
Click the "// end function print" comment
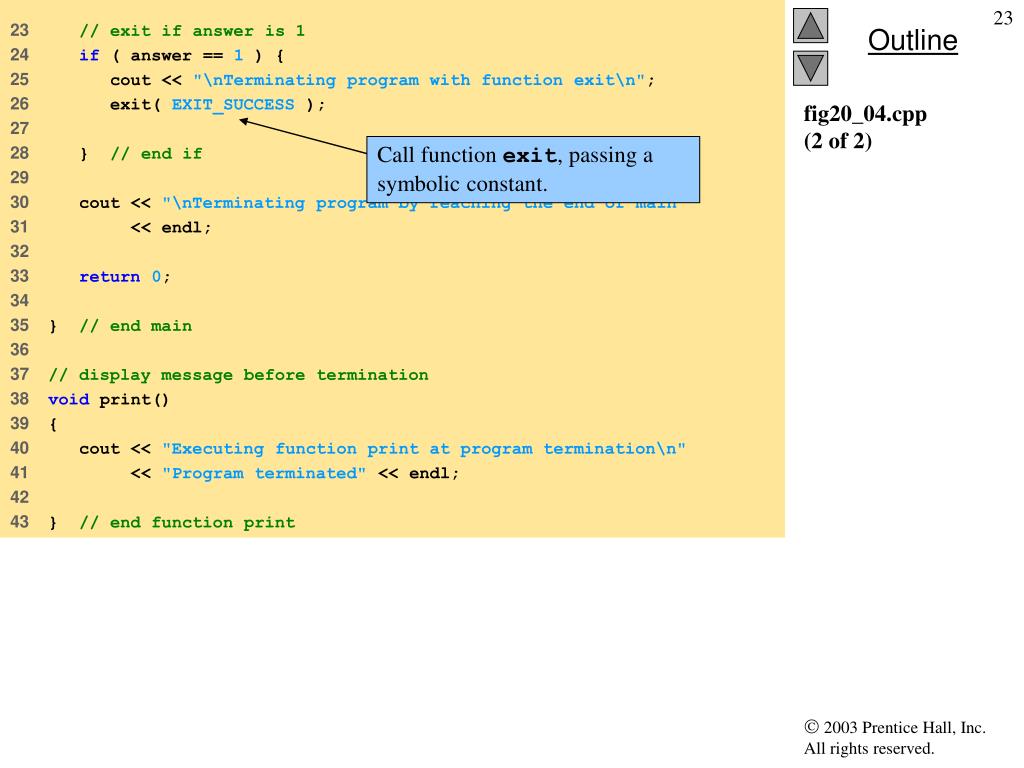click(x=187, y=522)
